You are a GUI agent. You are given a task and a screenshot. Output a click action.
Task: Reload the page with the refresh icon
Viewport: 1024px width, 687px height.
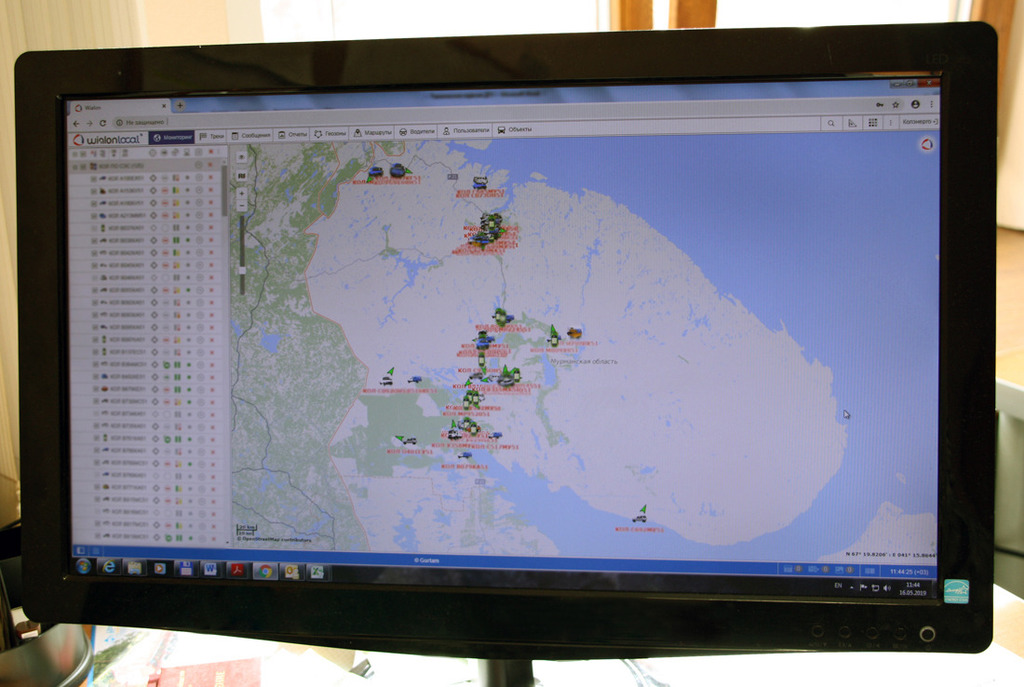[x=103, y=123]
